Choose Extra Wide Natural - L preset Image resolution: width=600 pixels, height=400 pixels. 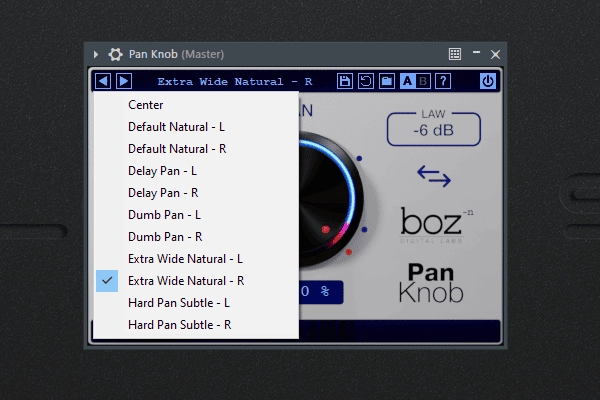tap(196, 259)
